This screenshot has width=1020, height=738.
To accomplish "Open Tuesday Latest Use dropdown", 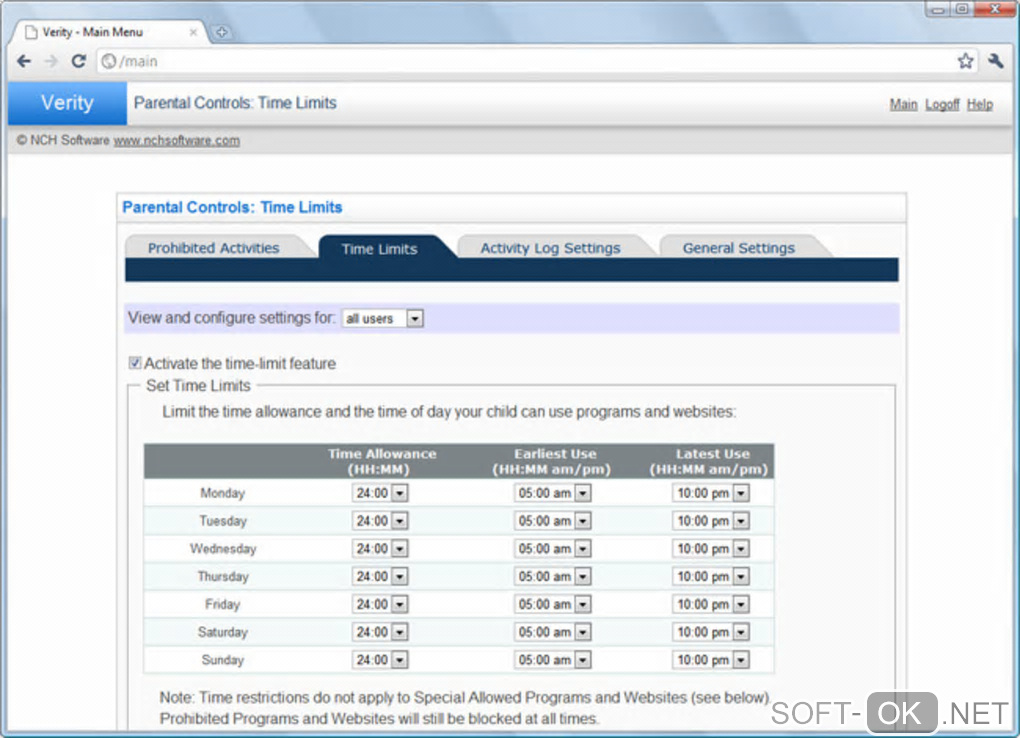I will 710,521.
